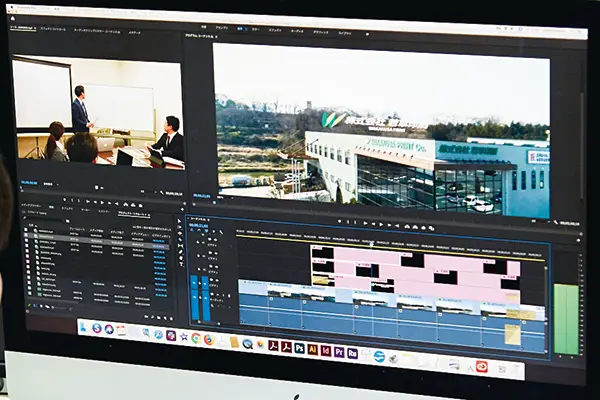This screenshot has height=400, width=600.
Task: Toggle Snap in the timeline header
Action: pyautogui.click(x=199, y=230)
